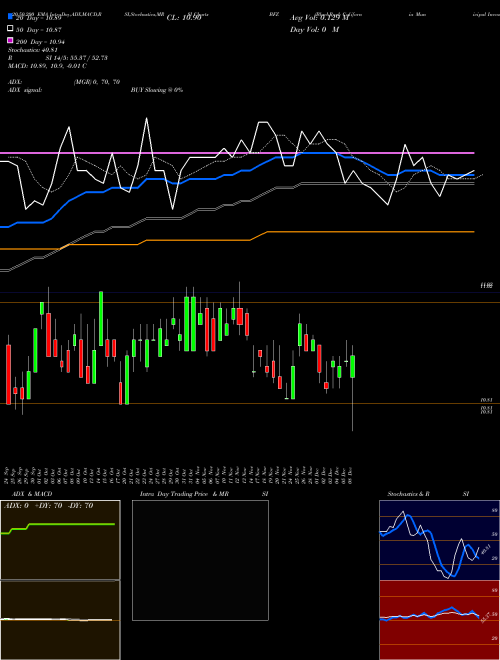Click the 'BUY Slowing @ 0%' signal text
Viewport: 500px width, 660px height.
[x=157, y=90]
